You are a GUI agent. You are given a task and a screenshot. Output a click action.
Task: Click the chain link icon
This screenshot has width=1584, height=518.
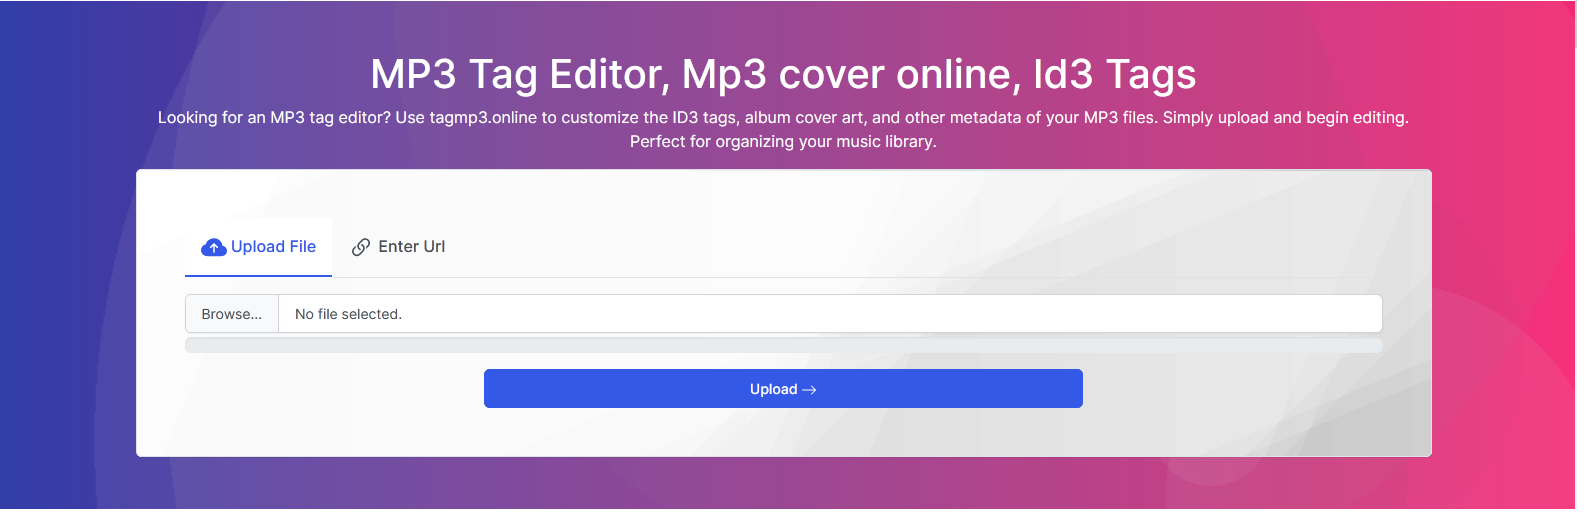coord(361,247)
